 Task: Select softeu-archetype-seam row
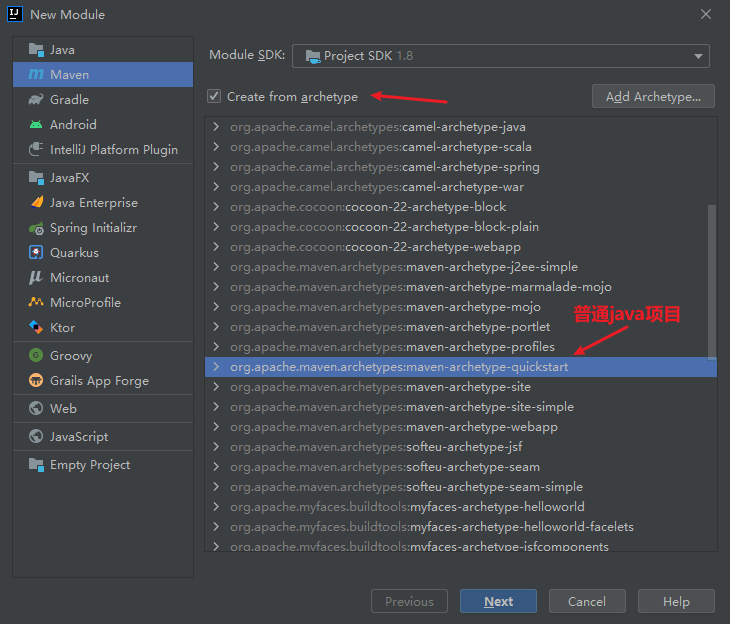460,467
